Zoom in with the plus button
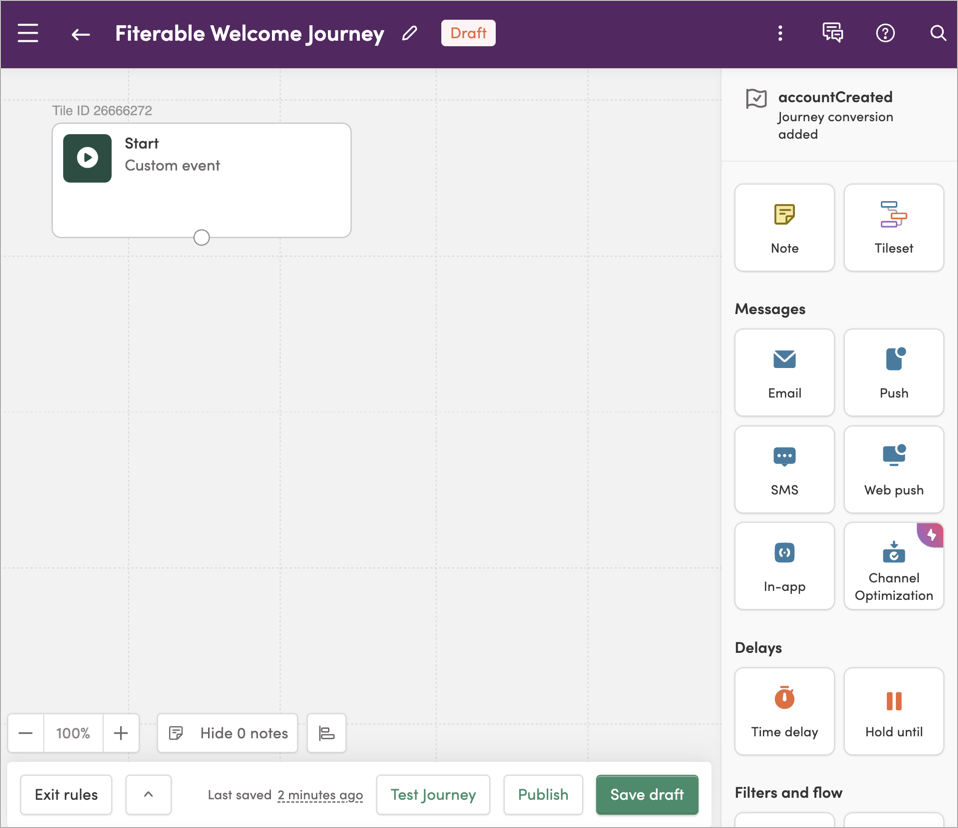The height and width of the screenshot is (828, 958). point(121,733)
